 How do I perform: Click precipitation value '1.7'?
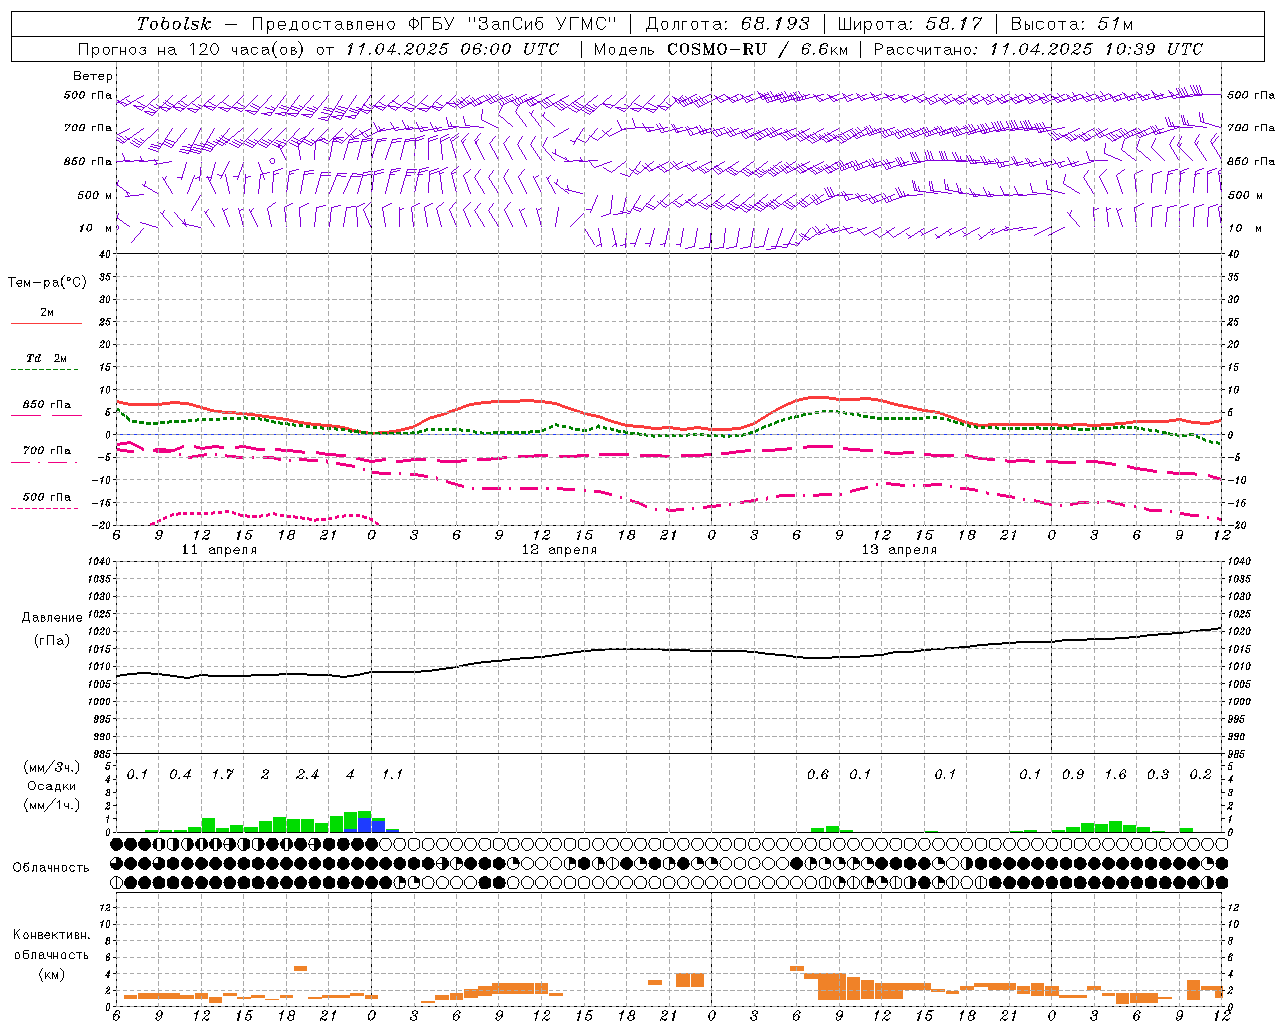click(222, 775)
